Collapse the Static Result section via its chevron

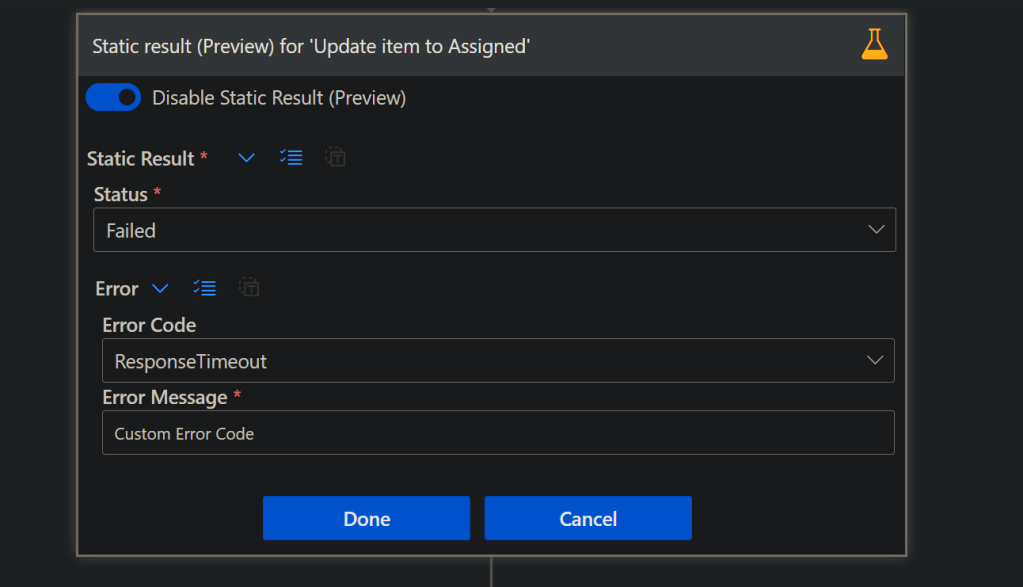[x=246, y=157]
